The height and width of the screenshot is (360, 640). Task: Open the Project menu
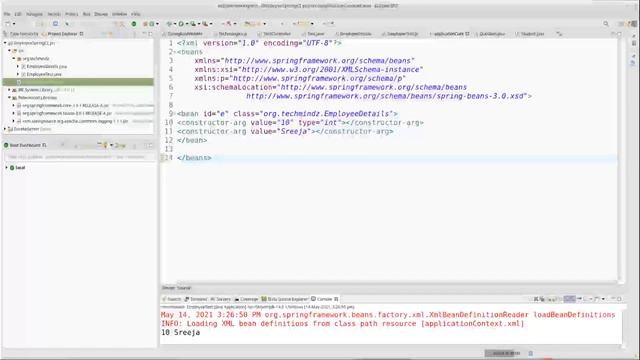(x=71, y=14)
